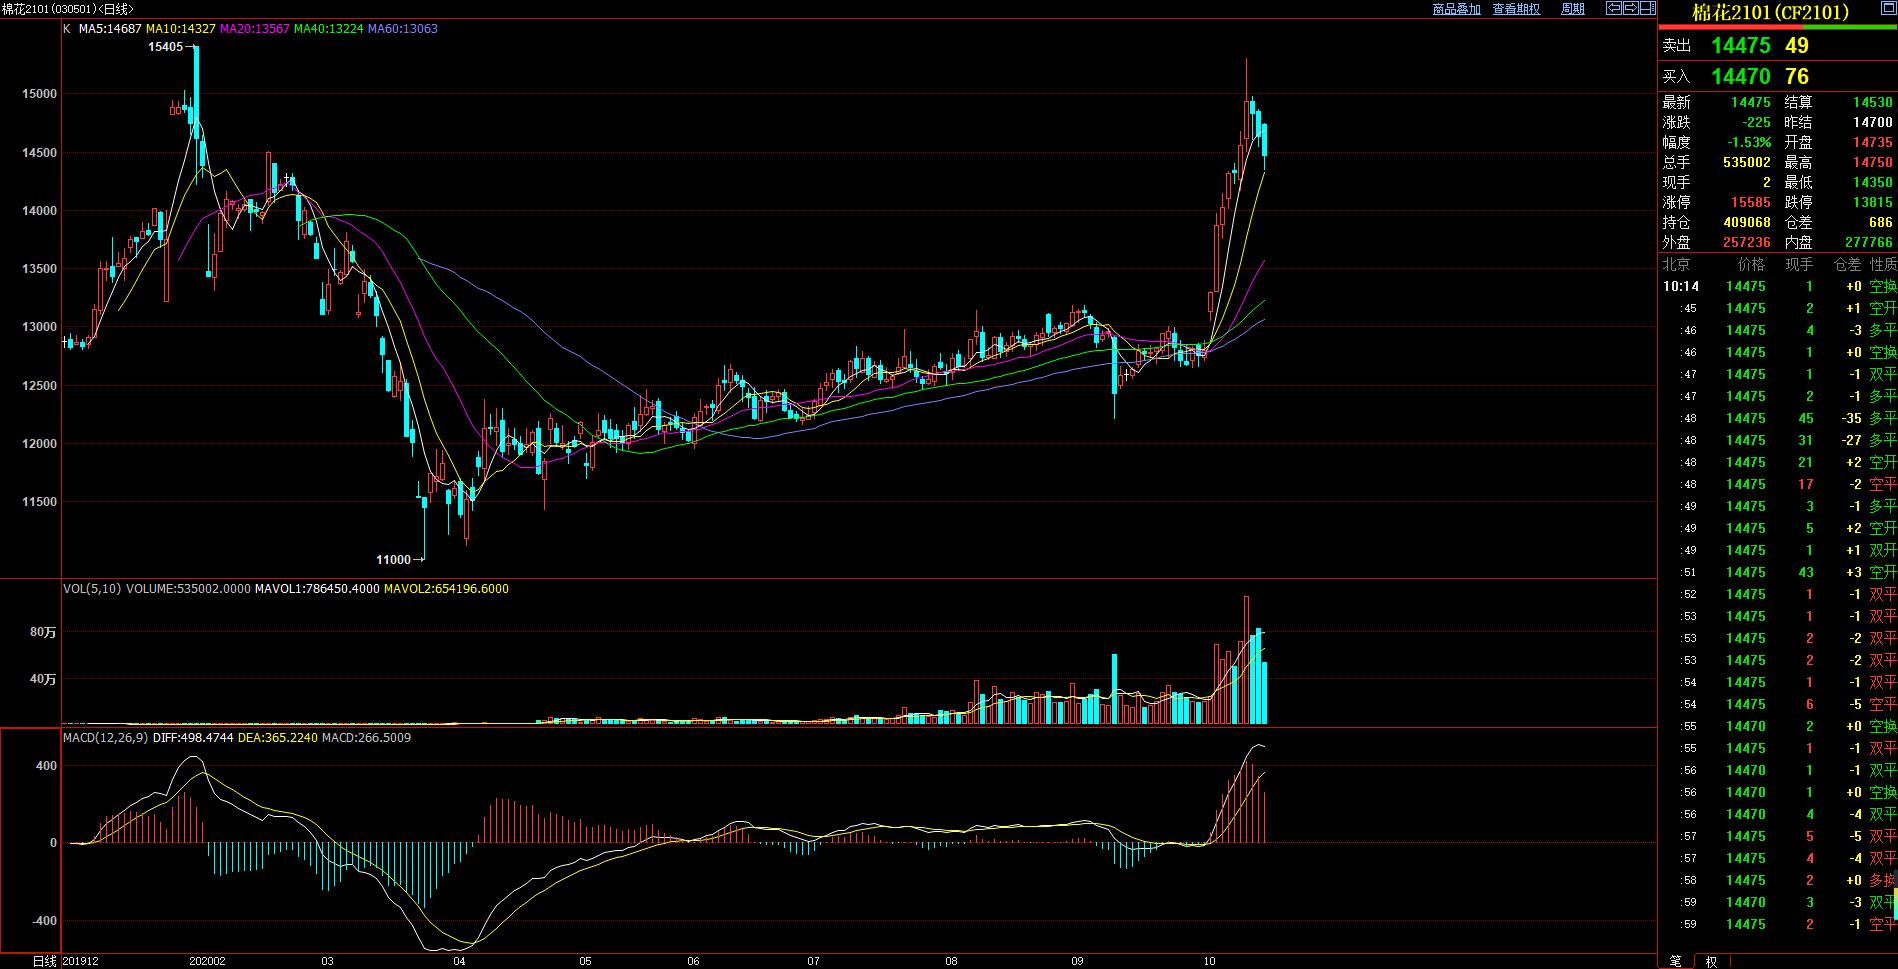Click the 价格 column header in tick list
Screen dimensions: 1898x969
[1751, 264]
